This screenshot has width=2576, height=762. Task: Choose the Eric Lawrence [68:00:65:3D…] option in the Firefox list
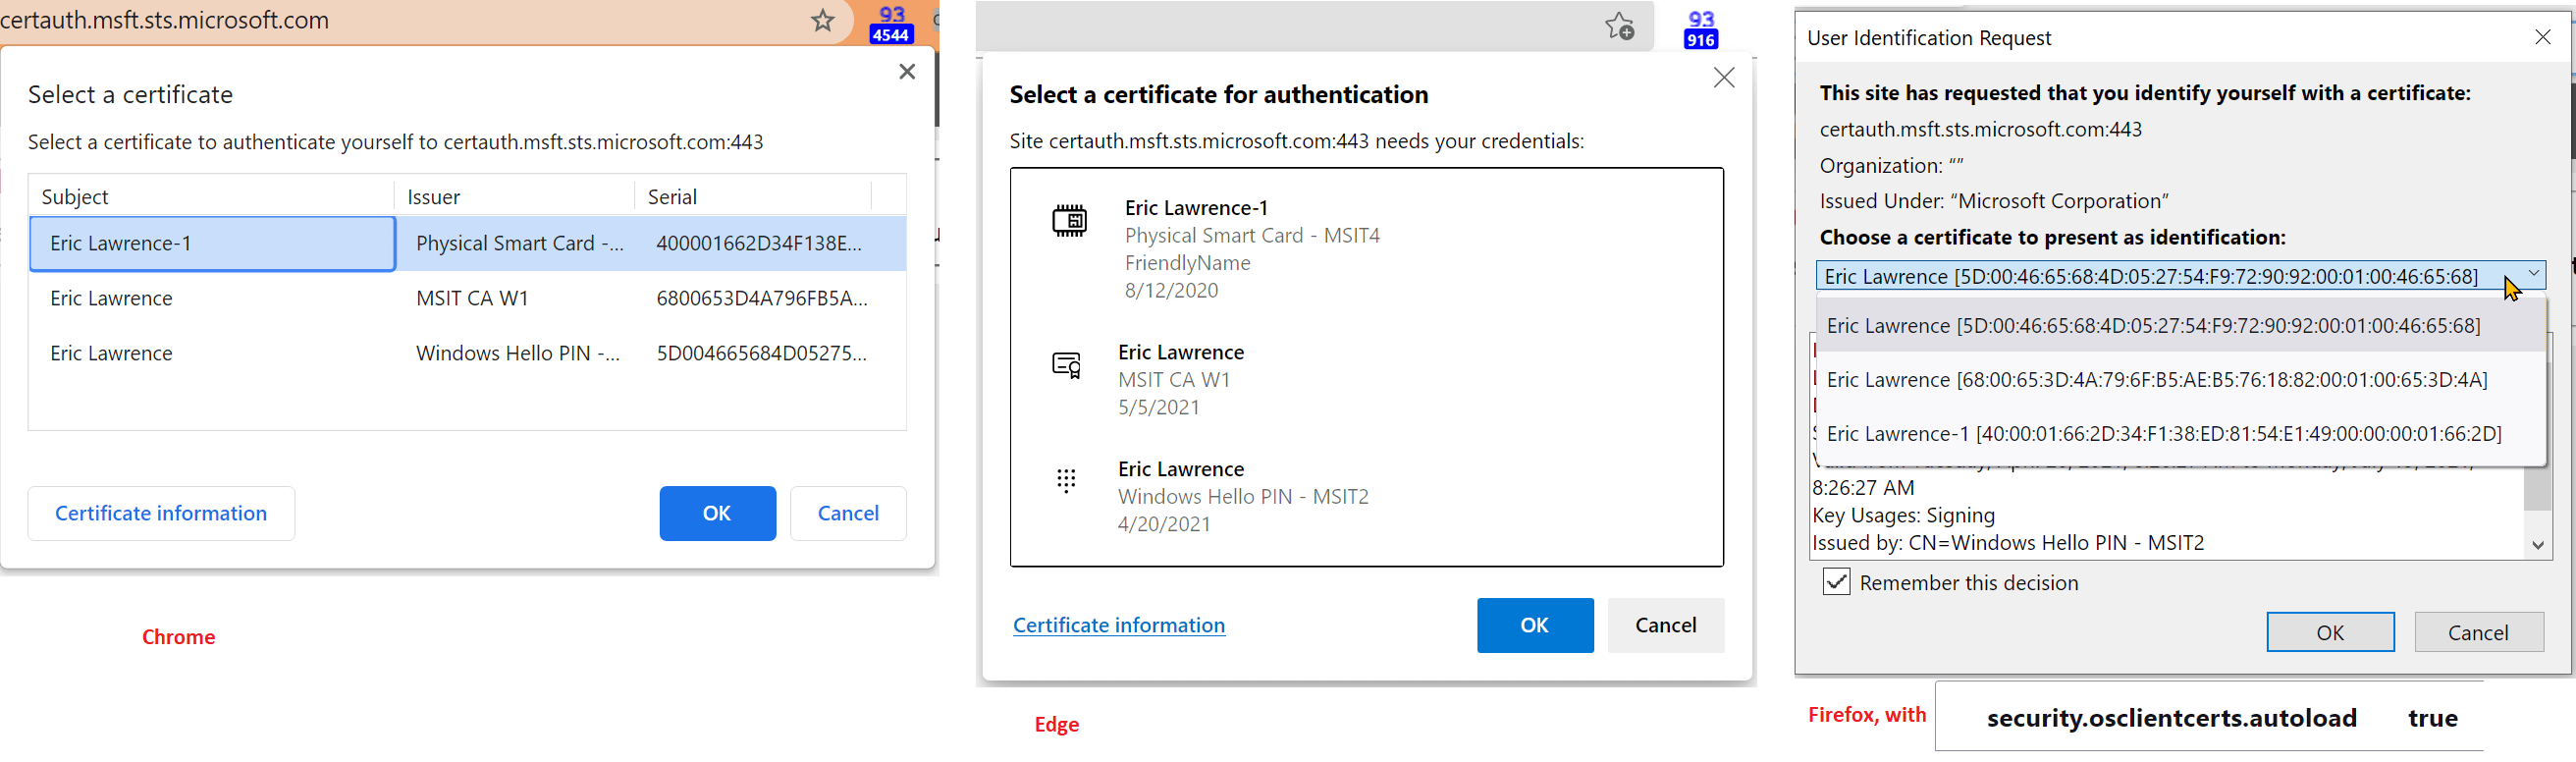2180,380
